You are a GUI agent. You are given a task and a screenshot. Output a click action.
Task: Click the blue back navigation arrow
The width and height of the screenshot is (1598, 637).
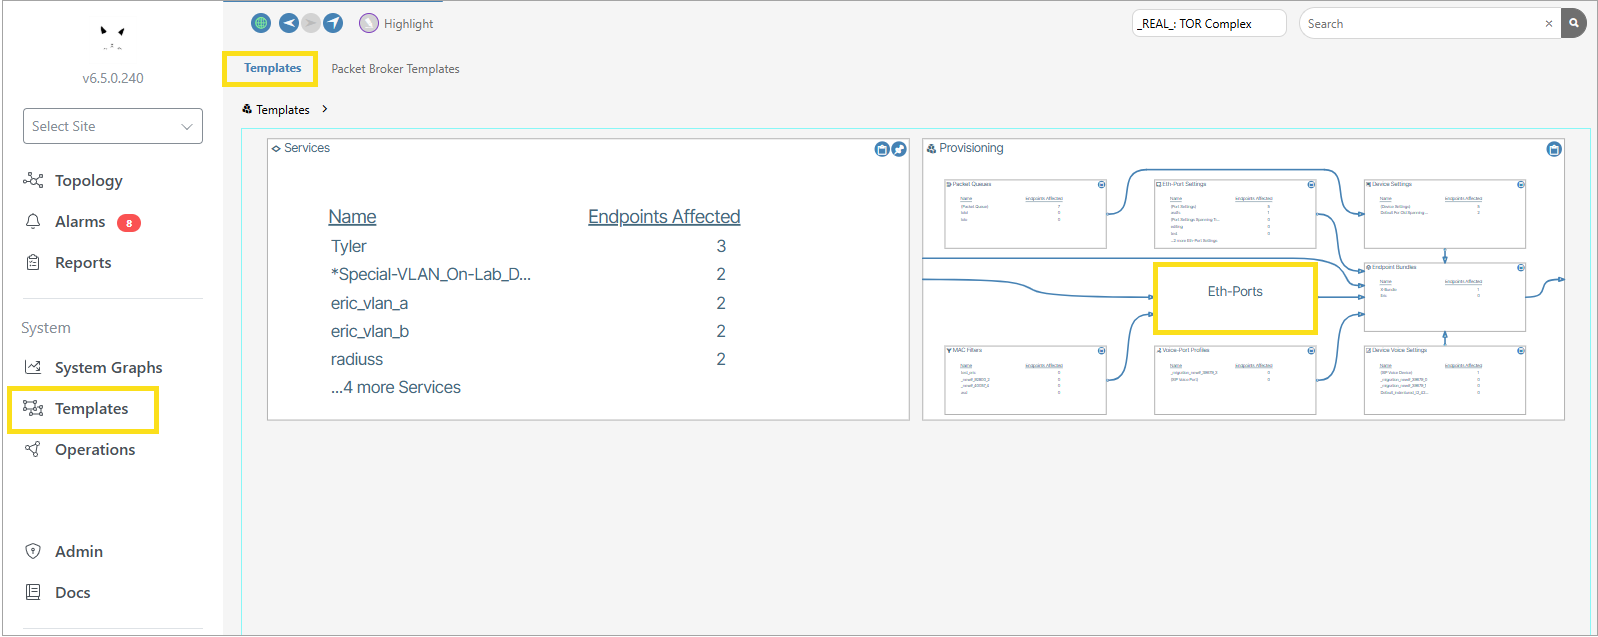[288, 23]
